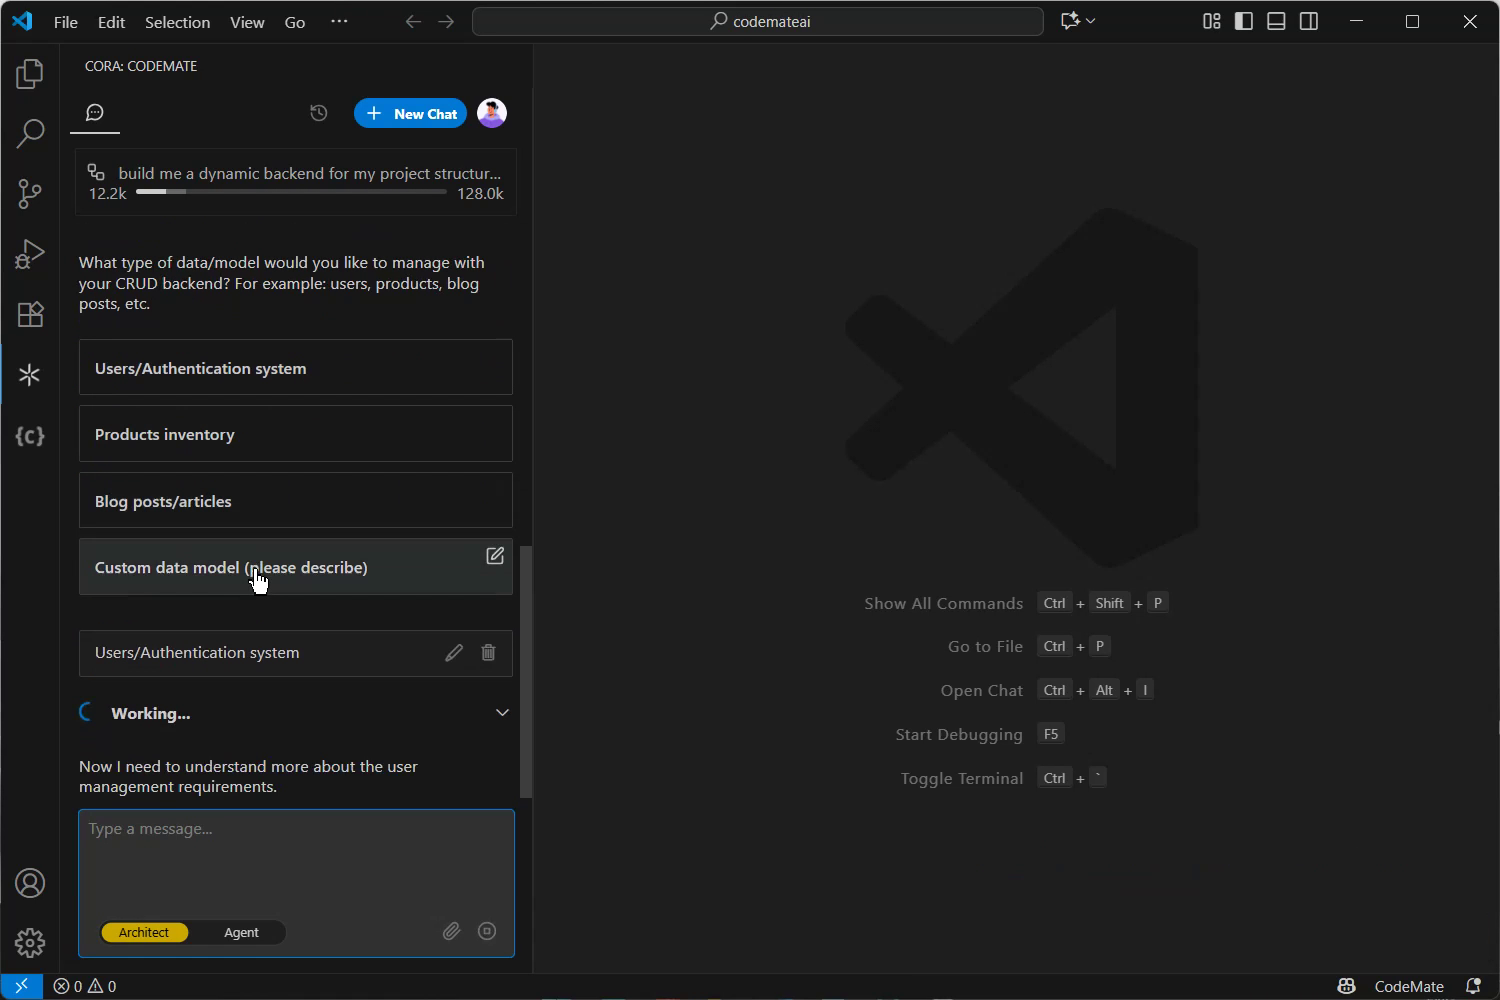Screen dimensions: 1500x1000
Task: Open the File menu
Action: pos(65,22)
